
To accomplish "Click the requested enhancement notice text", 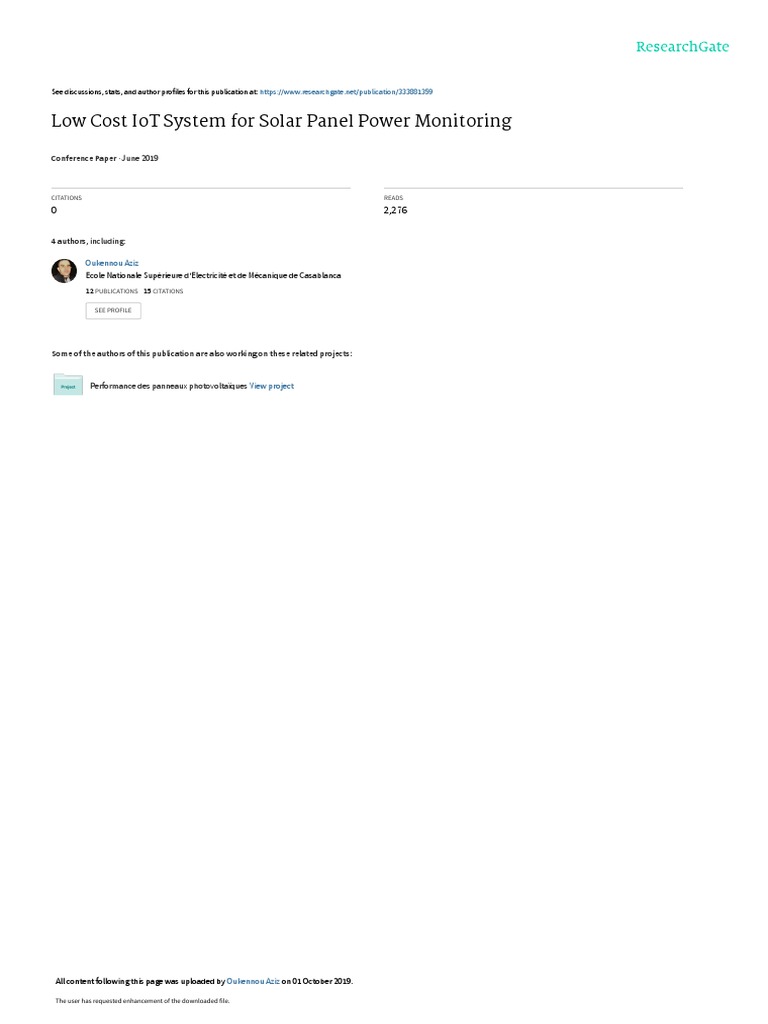I will [x=142, y=1000].
